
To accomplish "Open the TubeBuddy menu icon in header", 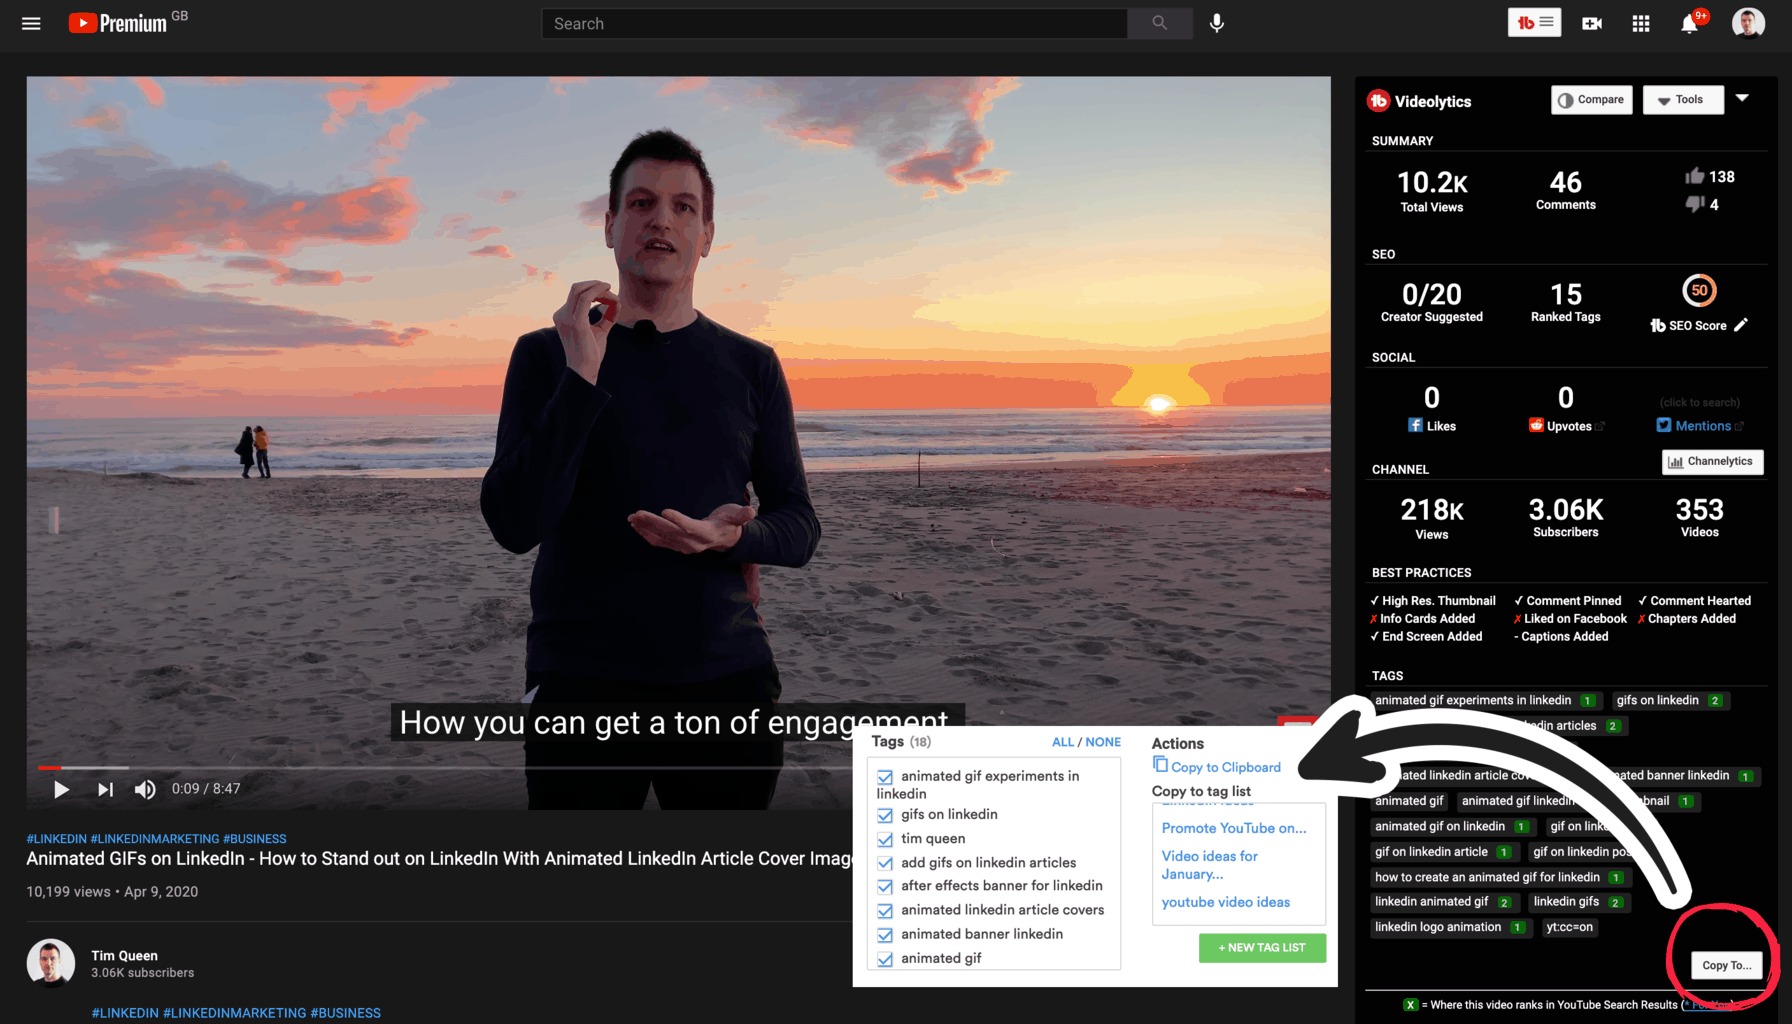I will coord(1534,22).
